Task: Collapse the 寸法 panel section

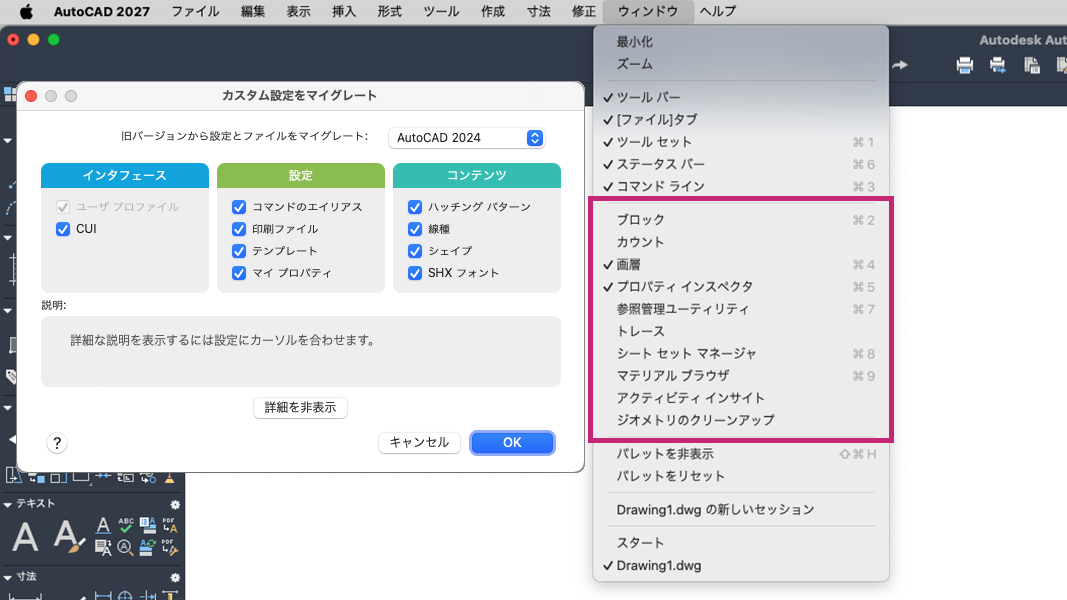Action: (x=8, y=578)
